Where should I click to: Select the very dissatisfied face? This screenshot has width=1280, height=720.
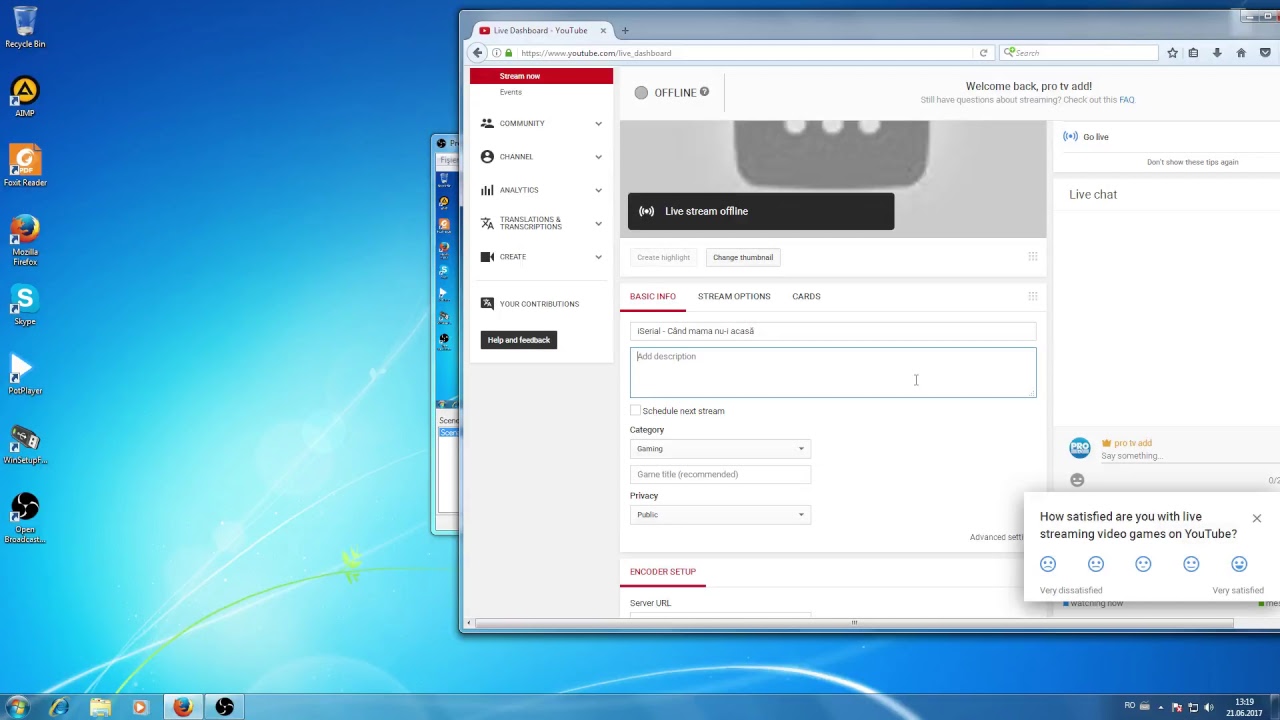[x=1048, y=564]
